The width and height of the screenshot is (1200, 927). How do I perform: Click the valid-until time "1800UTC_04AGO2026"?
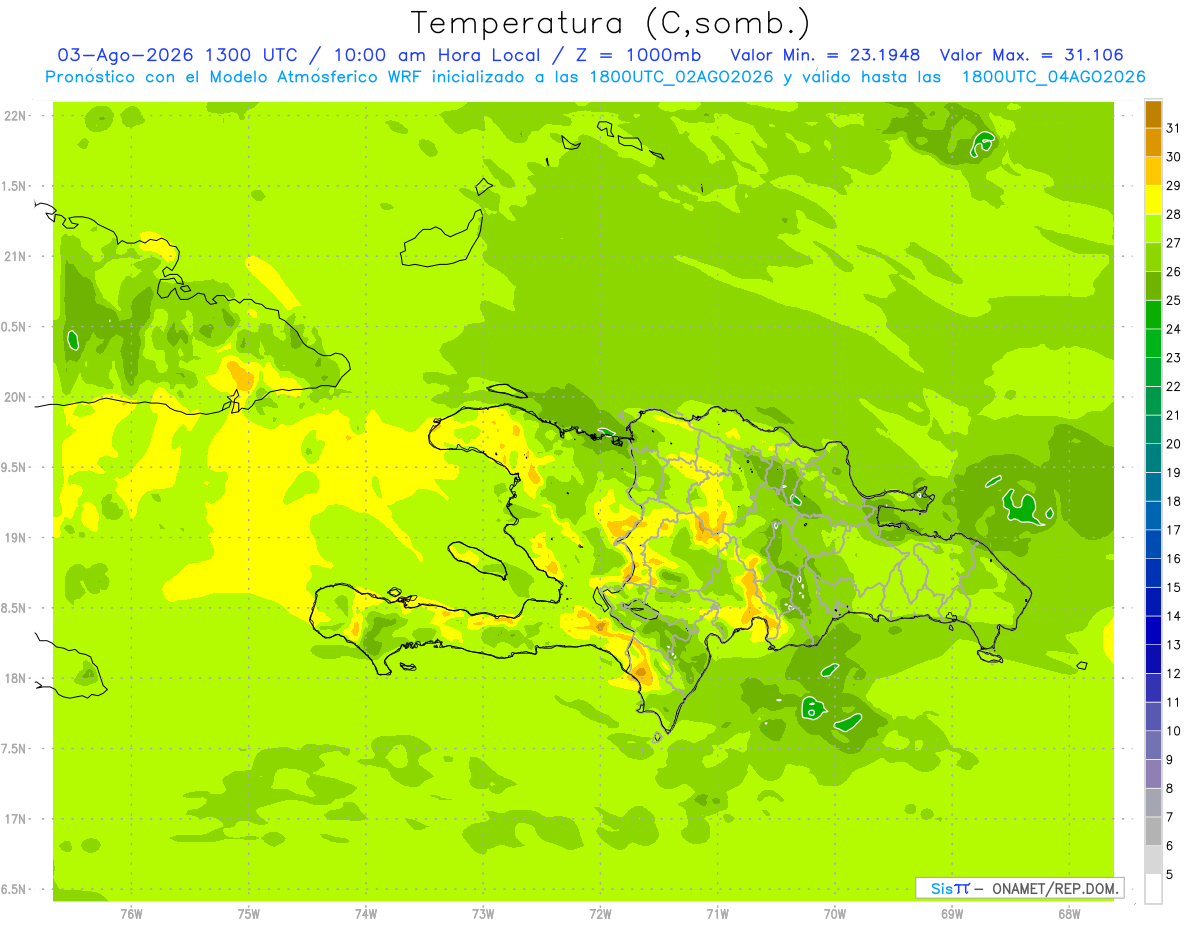(x=1053, y=77)
